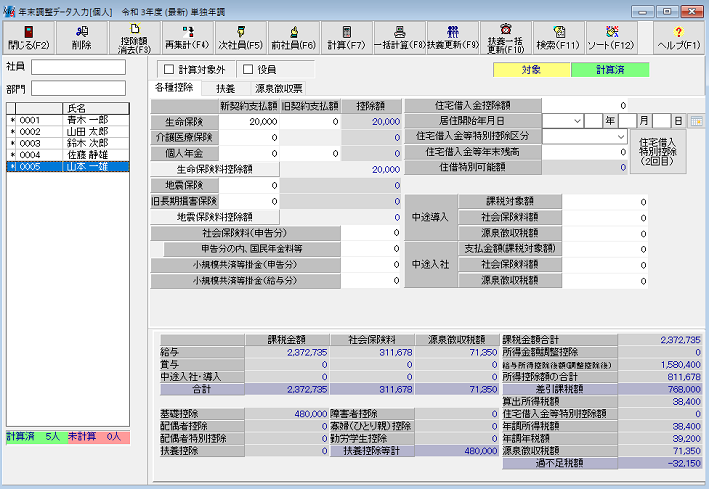The height and width of the screenshot is (489, 709).
Task: Click the 閉じる(F2) toolbar icon
Action: [x=26, y=38]
